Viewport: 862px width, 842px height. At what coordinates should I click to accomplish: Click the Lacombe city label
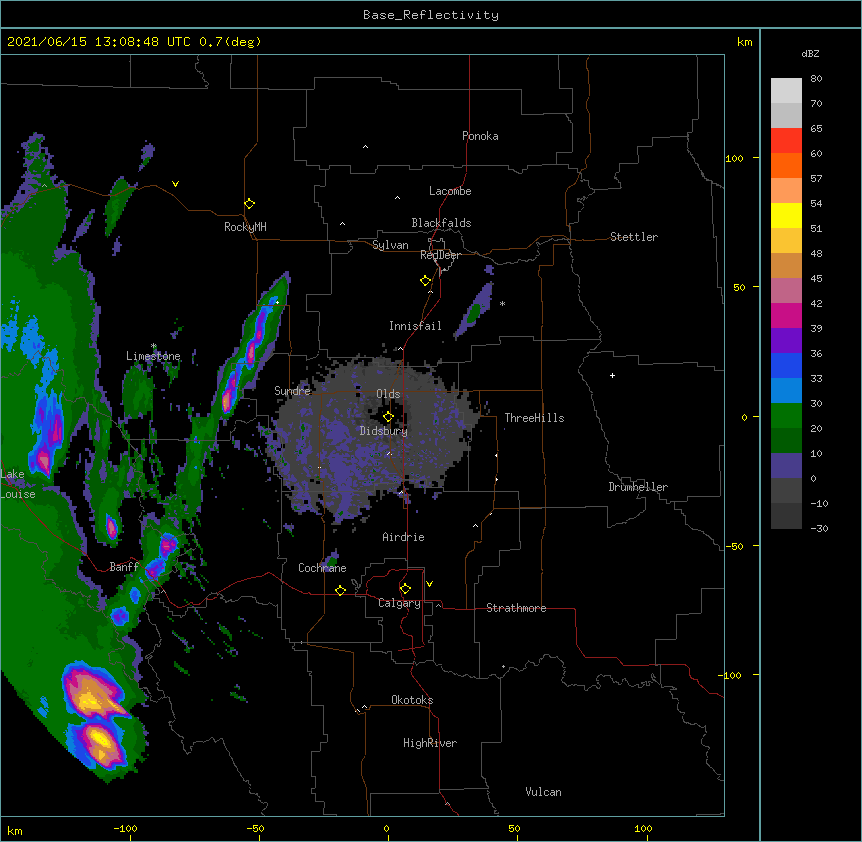(x=450, y=191)
